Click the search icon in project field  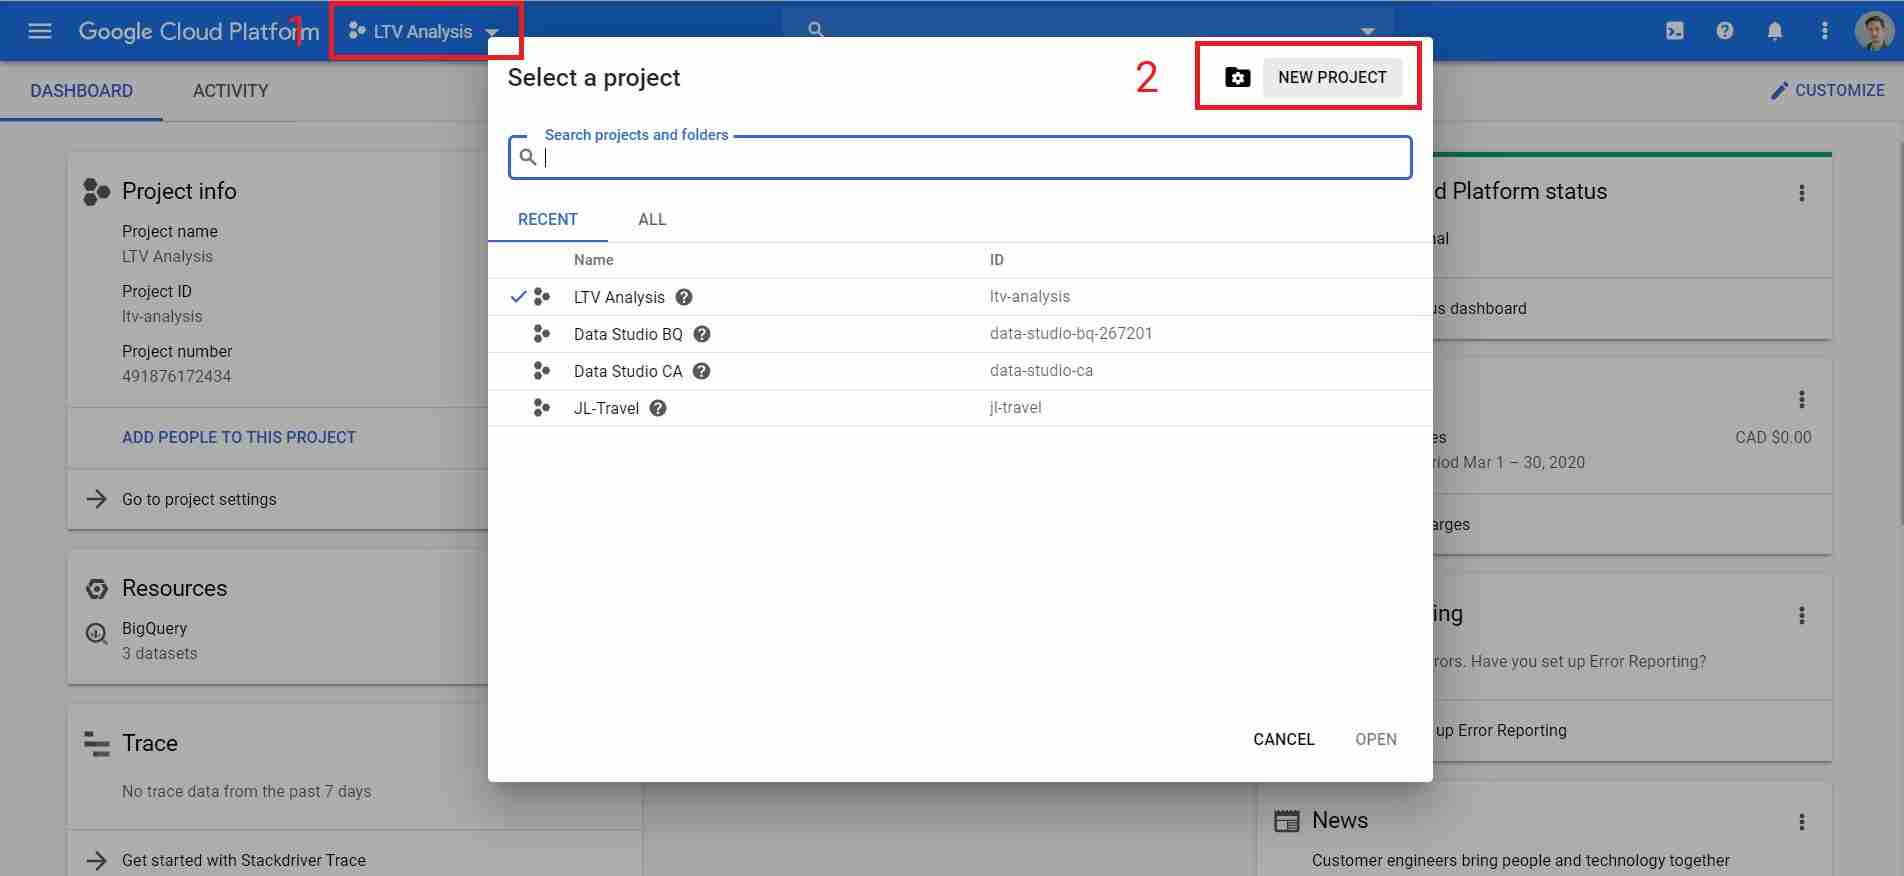coord(528,157)
